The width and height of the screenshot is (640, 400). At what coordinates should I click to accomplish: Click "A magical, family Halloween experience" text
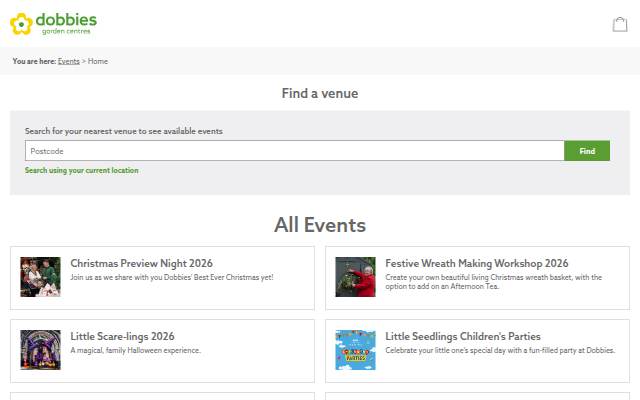[136, 350]
